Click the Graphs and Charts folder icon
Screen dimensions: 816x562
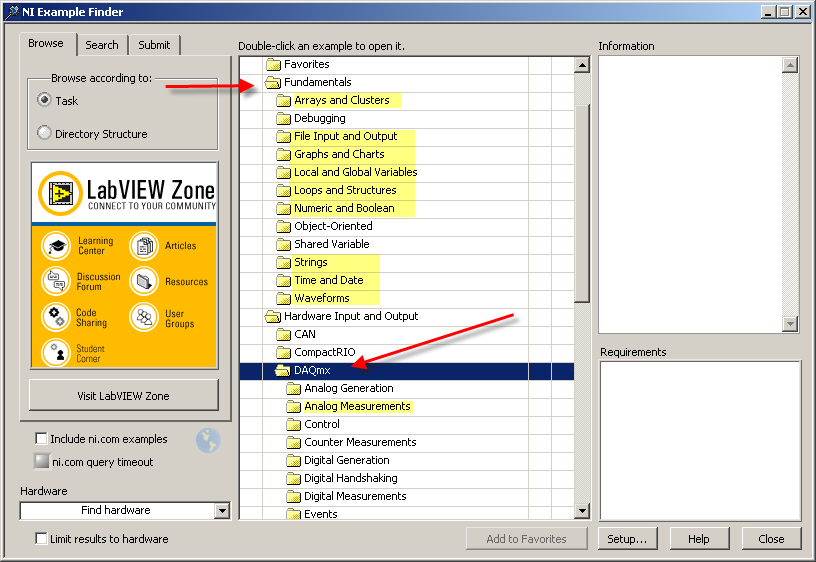[x=284, y=155]
